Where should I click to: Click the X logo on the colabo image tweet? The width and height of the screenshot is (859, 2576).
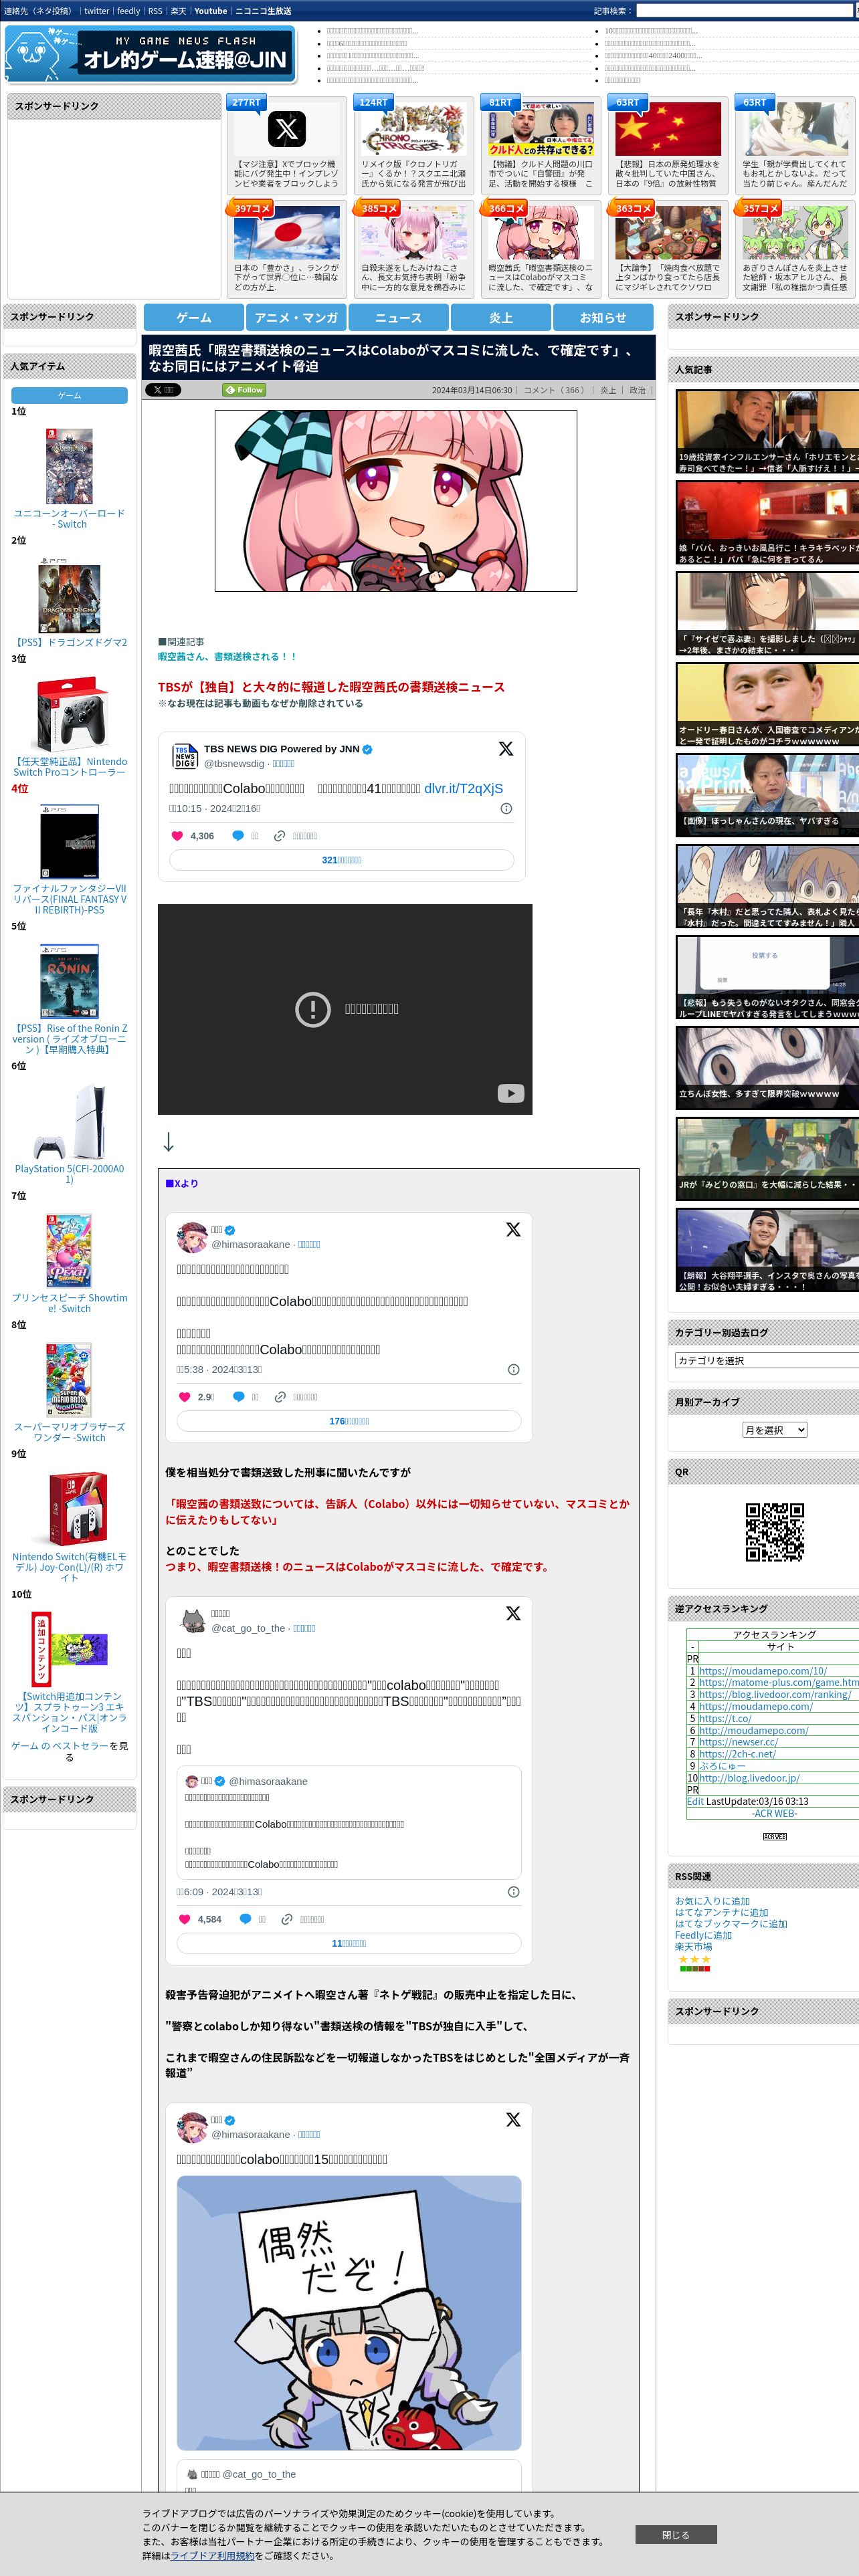(513, 2119)
